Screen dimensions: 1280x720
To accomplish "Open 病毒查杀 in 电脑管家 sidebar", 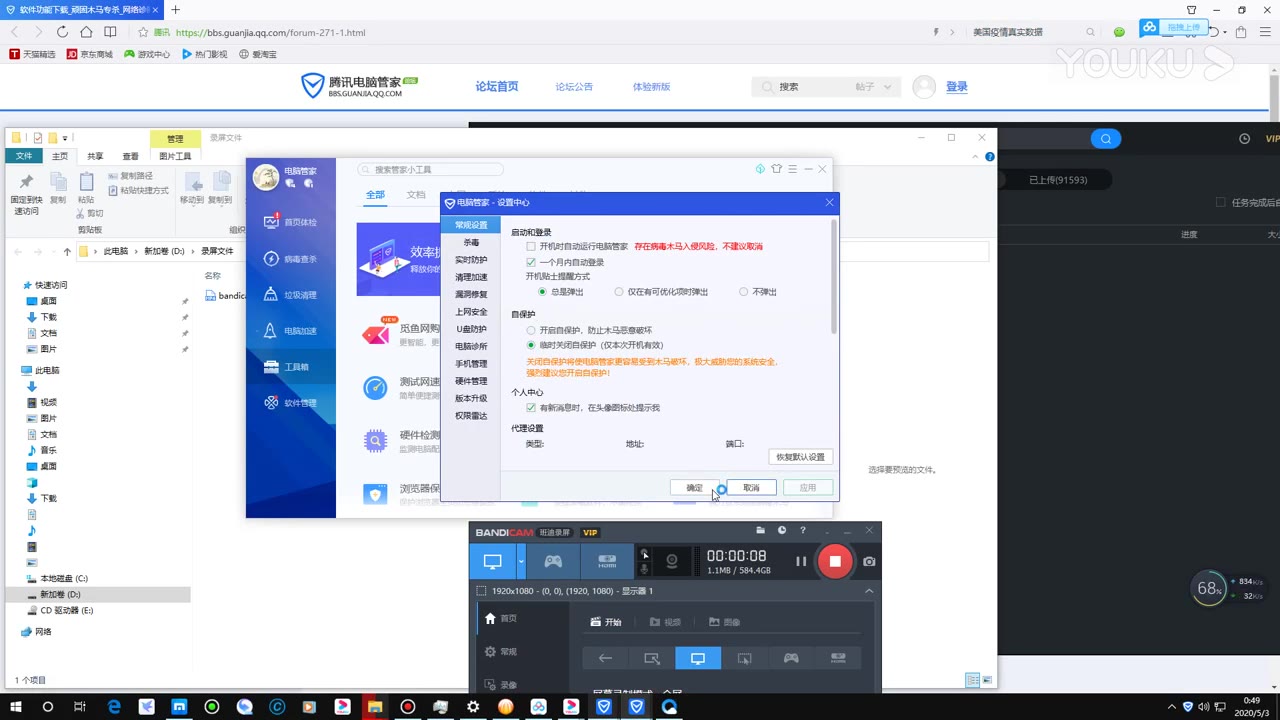I will coord(292,259).
